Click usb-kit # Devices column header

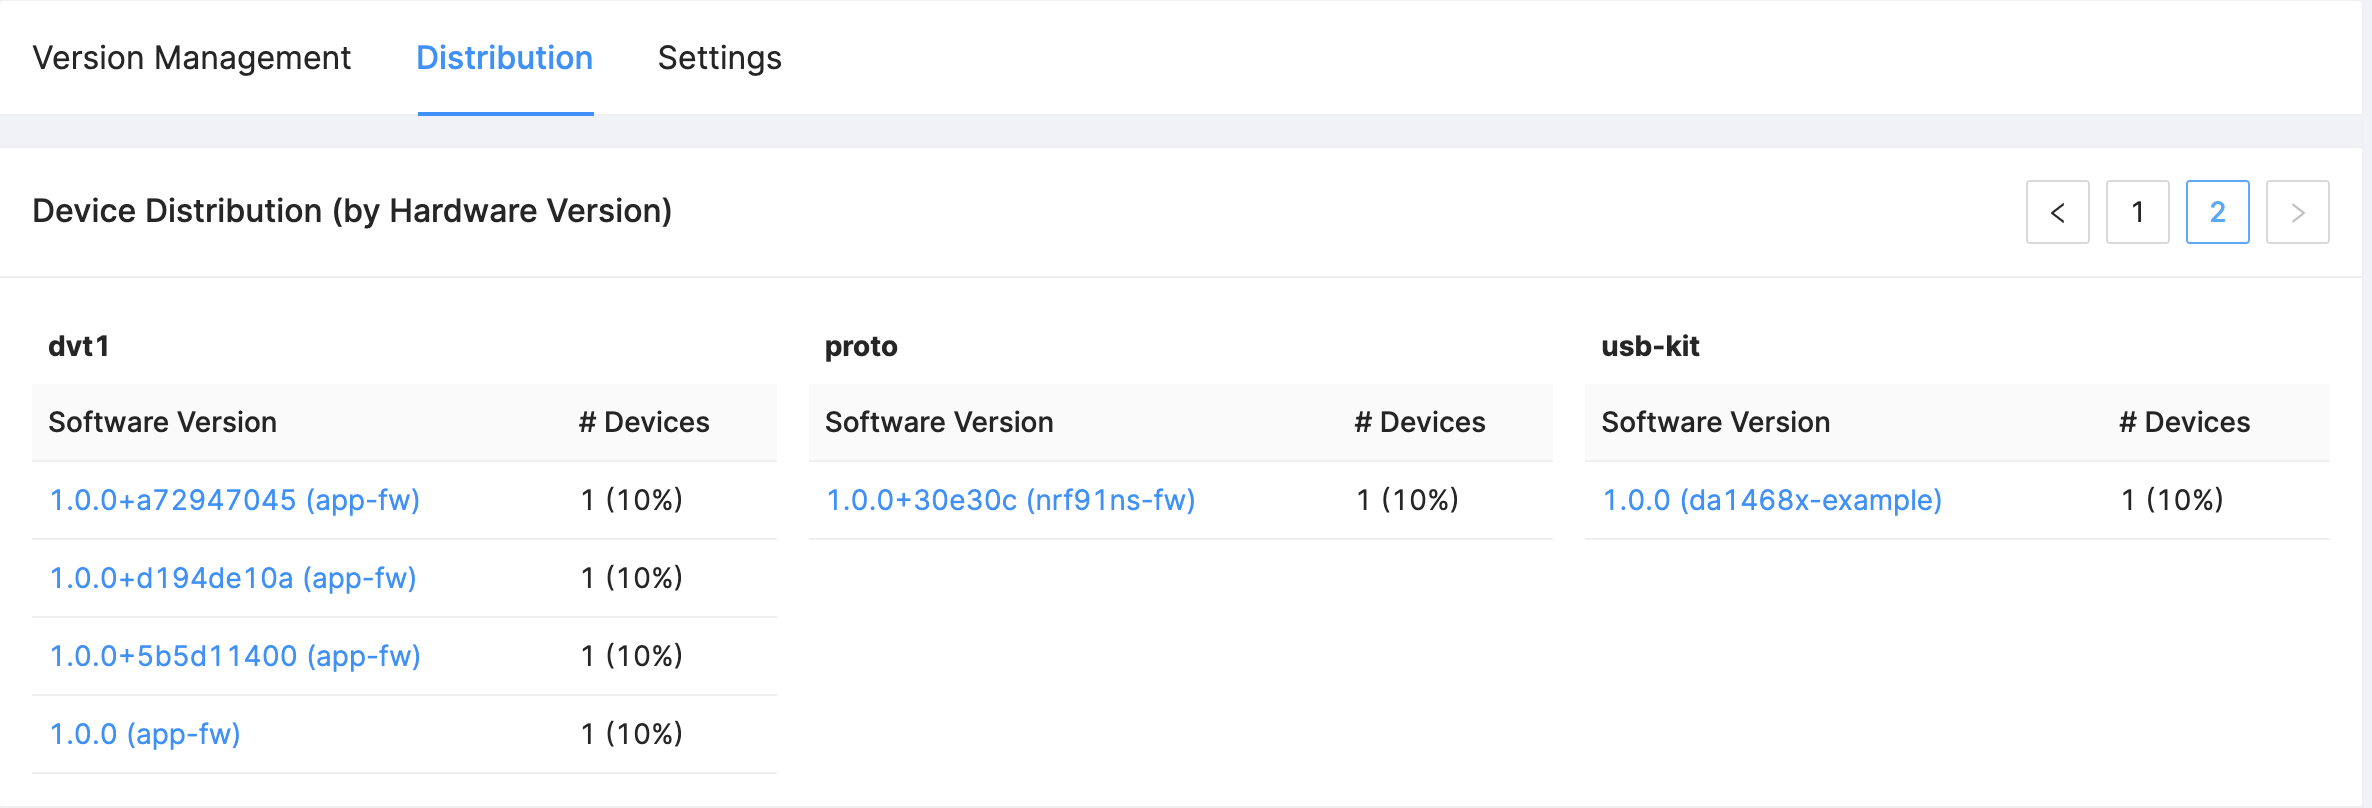coord(2185,422)
